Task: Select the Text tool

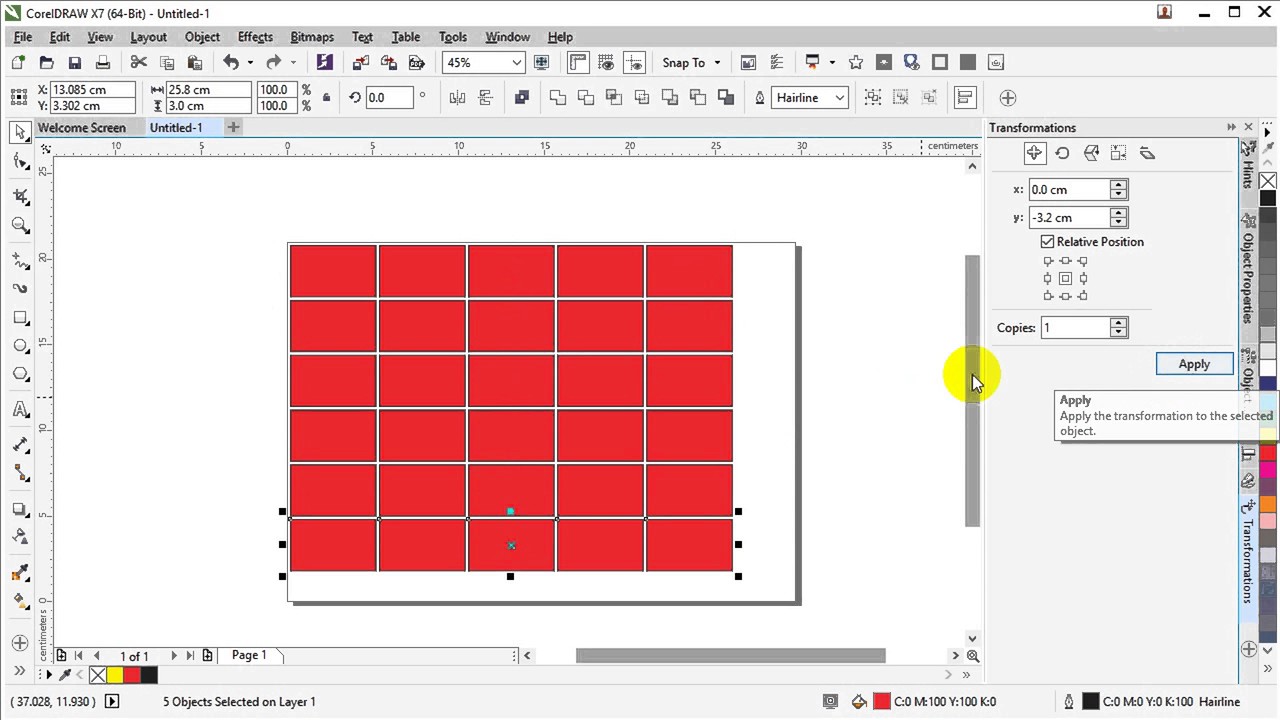Action: (x=20, y=410)
